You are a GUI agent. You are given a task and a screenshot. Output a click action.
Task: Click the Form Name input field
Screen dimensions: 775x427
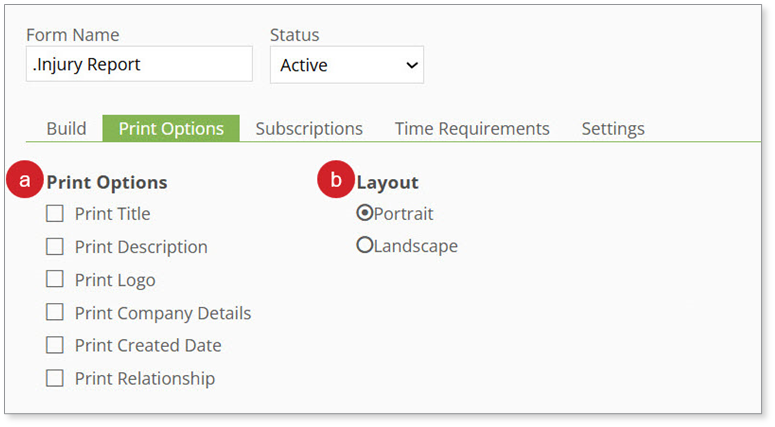point(139,65)
